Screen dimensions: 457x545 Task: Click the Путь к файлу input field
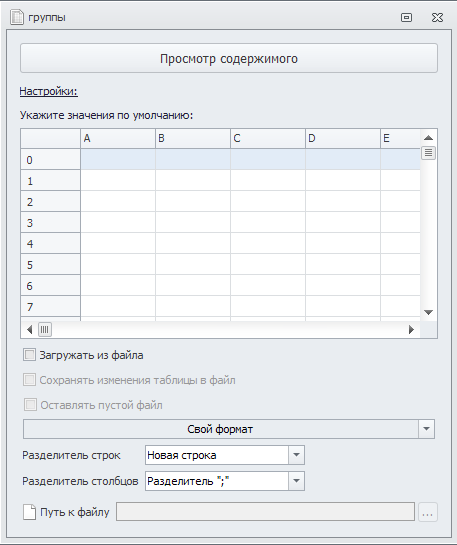pyautogui.click(x=265, y=512)
